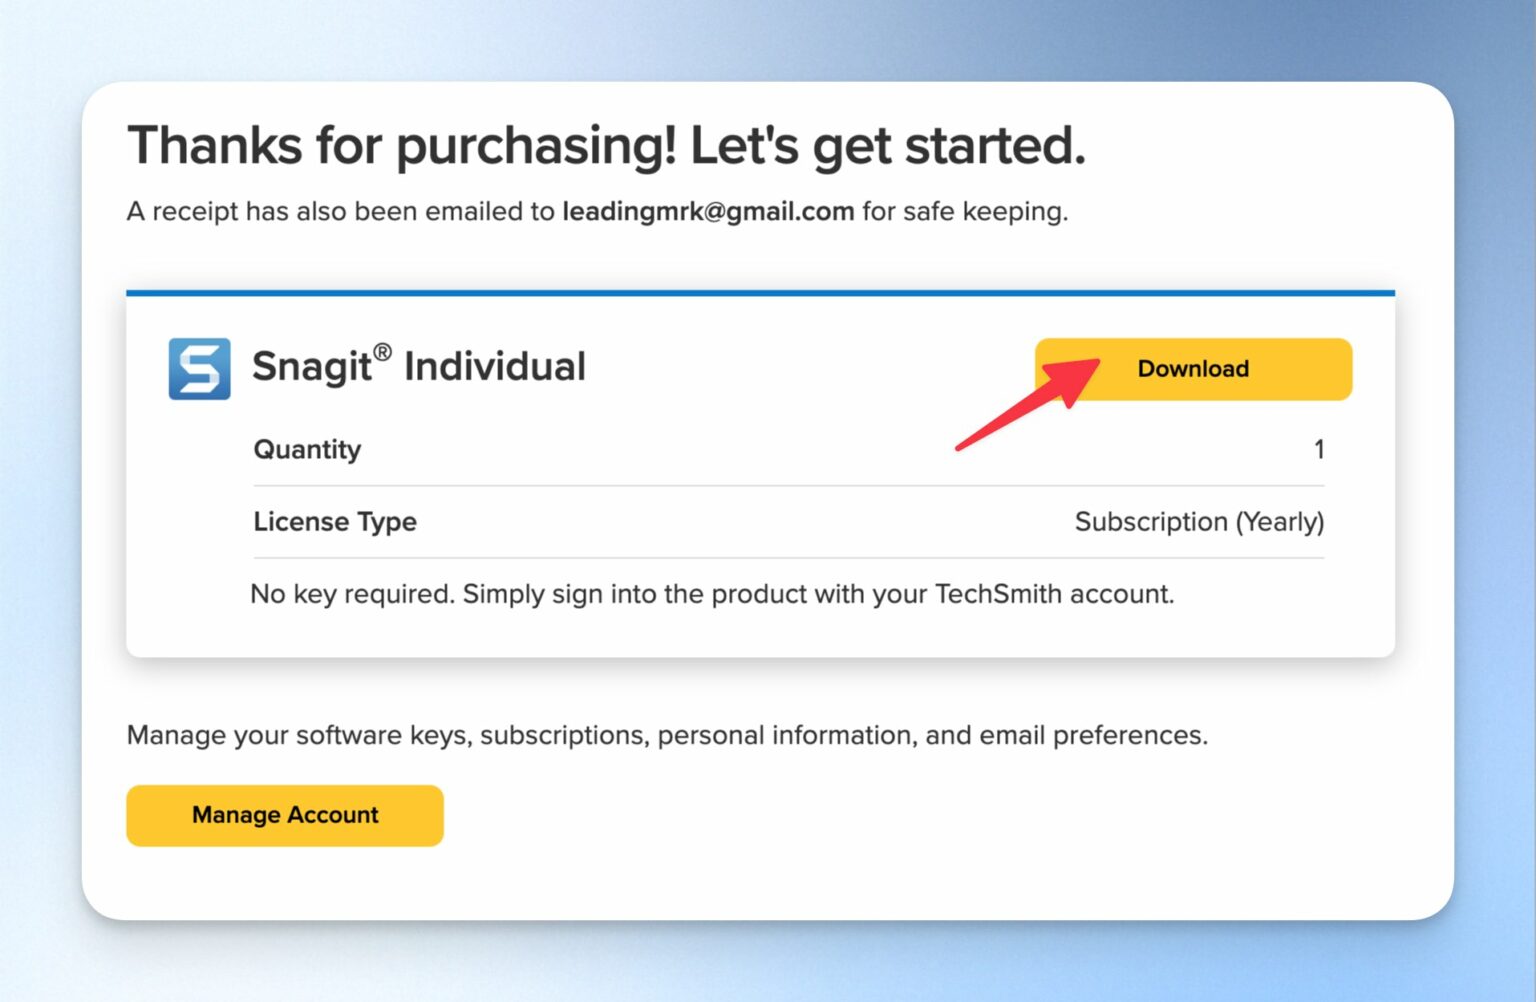Click the 'Let's get started' heading portion
Viewport: 1536px width, 1002px height.
(887, 146)
